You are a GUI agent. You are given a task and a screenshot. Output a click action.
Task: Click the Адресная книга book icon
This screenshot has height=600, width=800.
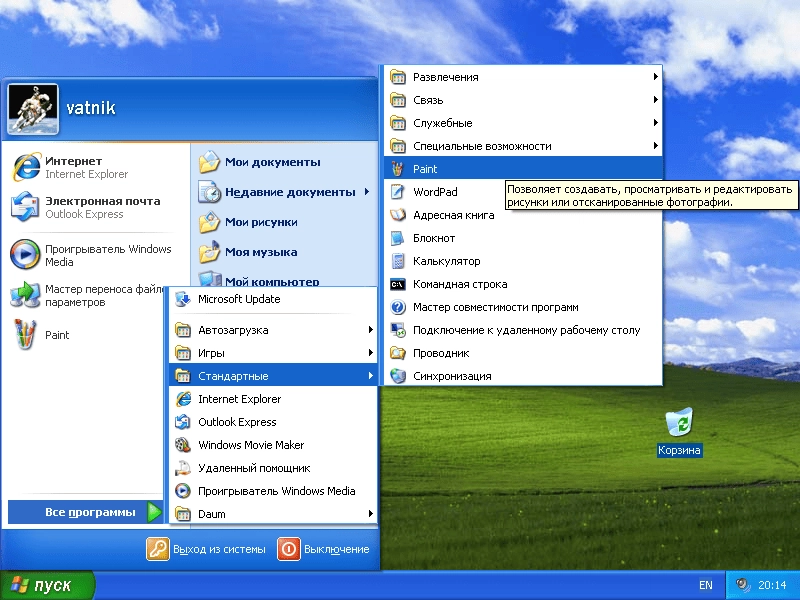397,215
